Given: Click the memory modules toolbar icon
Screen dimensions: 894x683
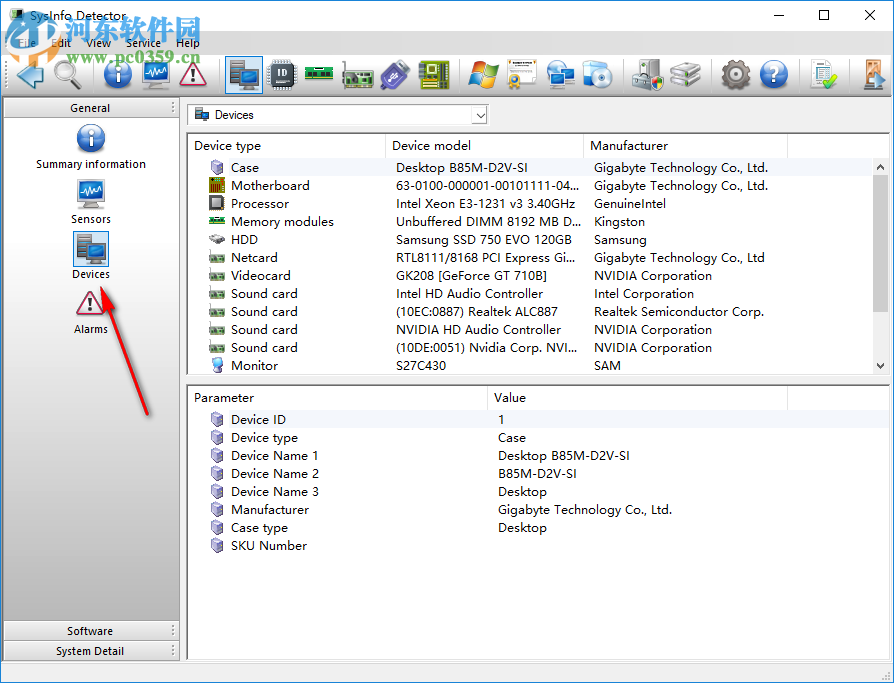Looking at the screenshot, I should [x=319, y=74].
